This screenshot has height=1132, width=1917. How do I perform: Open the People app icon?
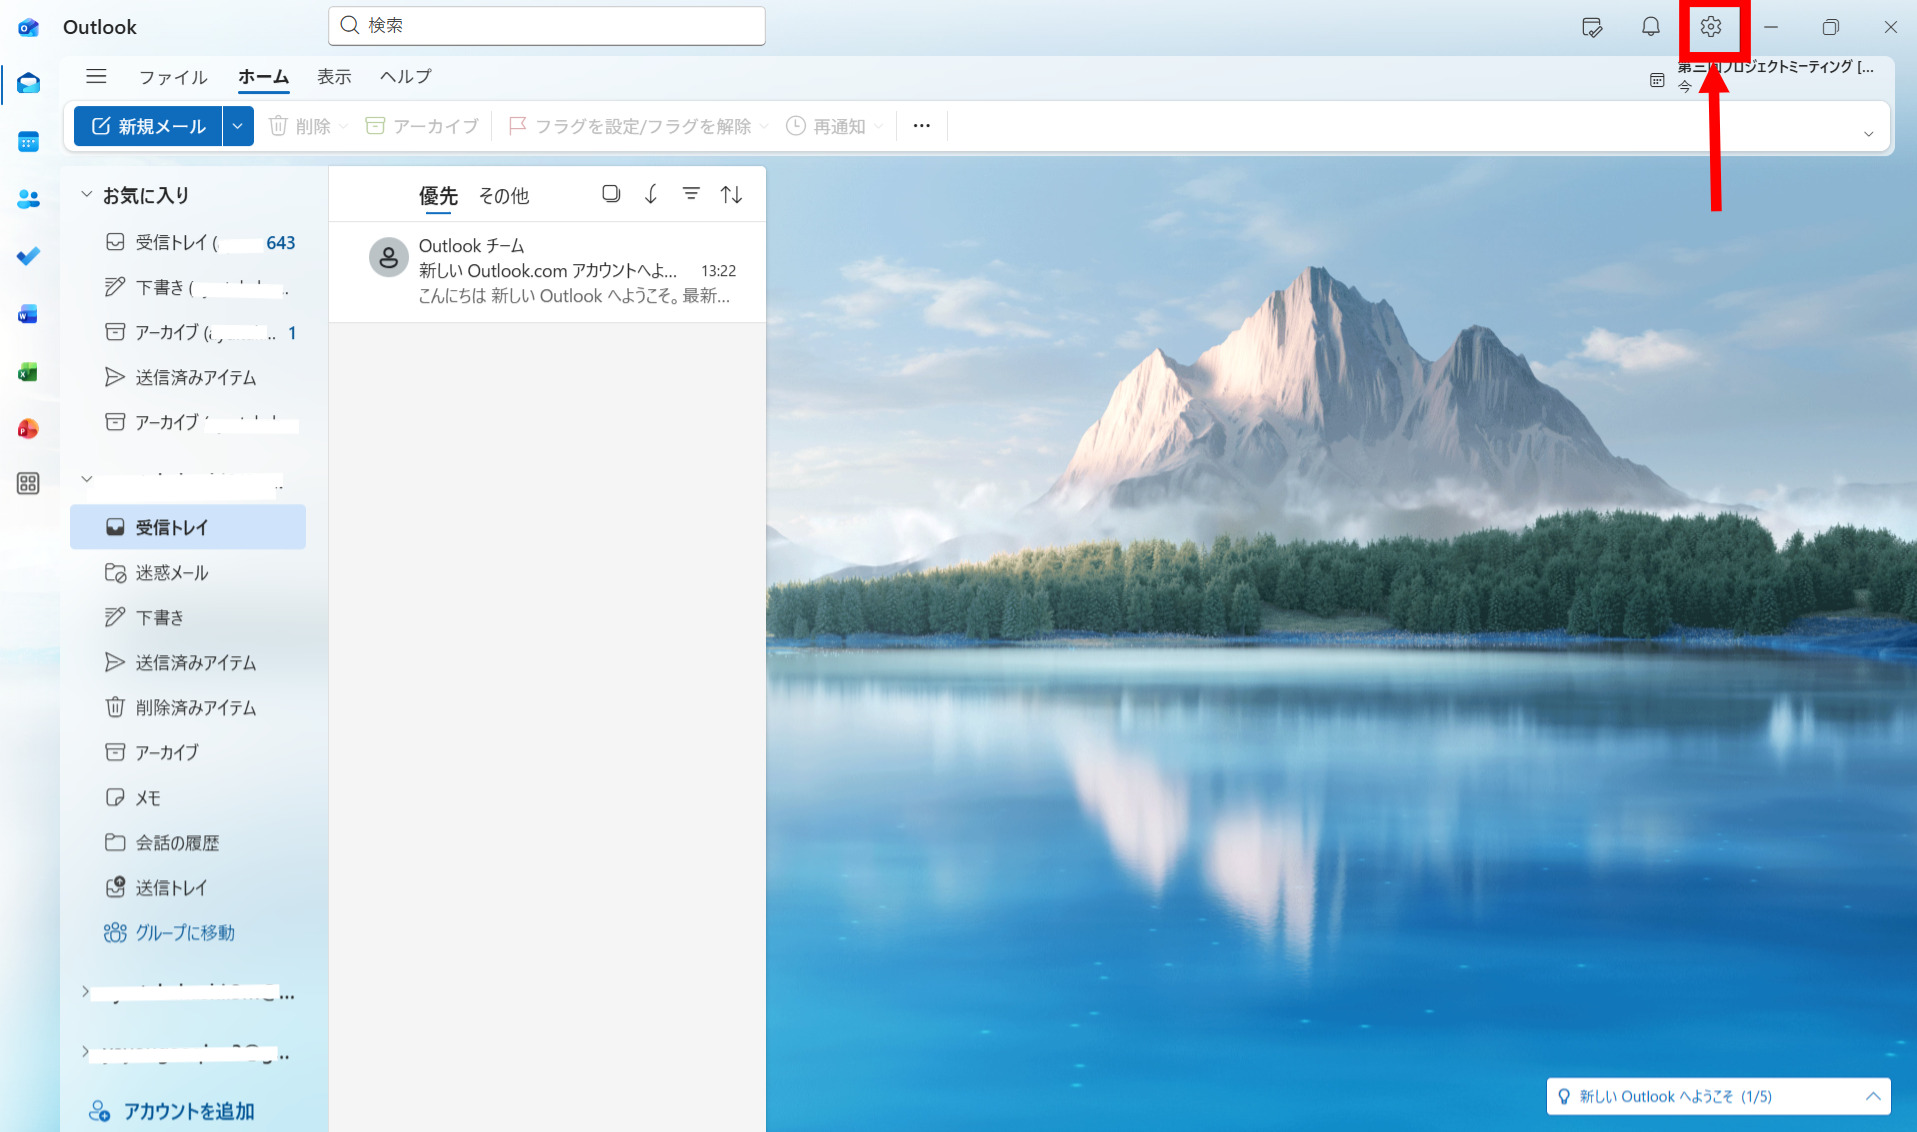[x=28, y=199]
